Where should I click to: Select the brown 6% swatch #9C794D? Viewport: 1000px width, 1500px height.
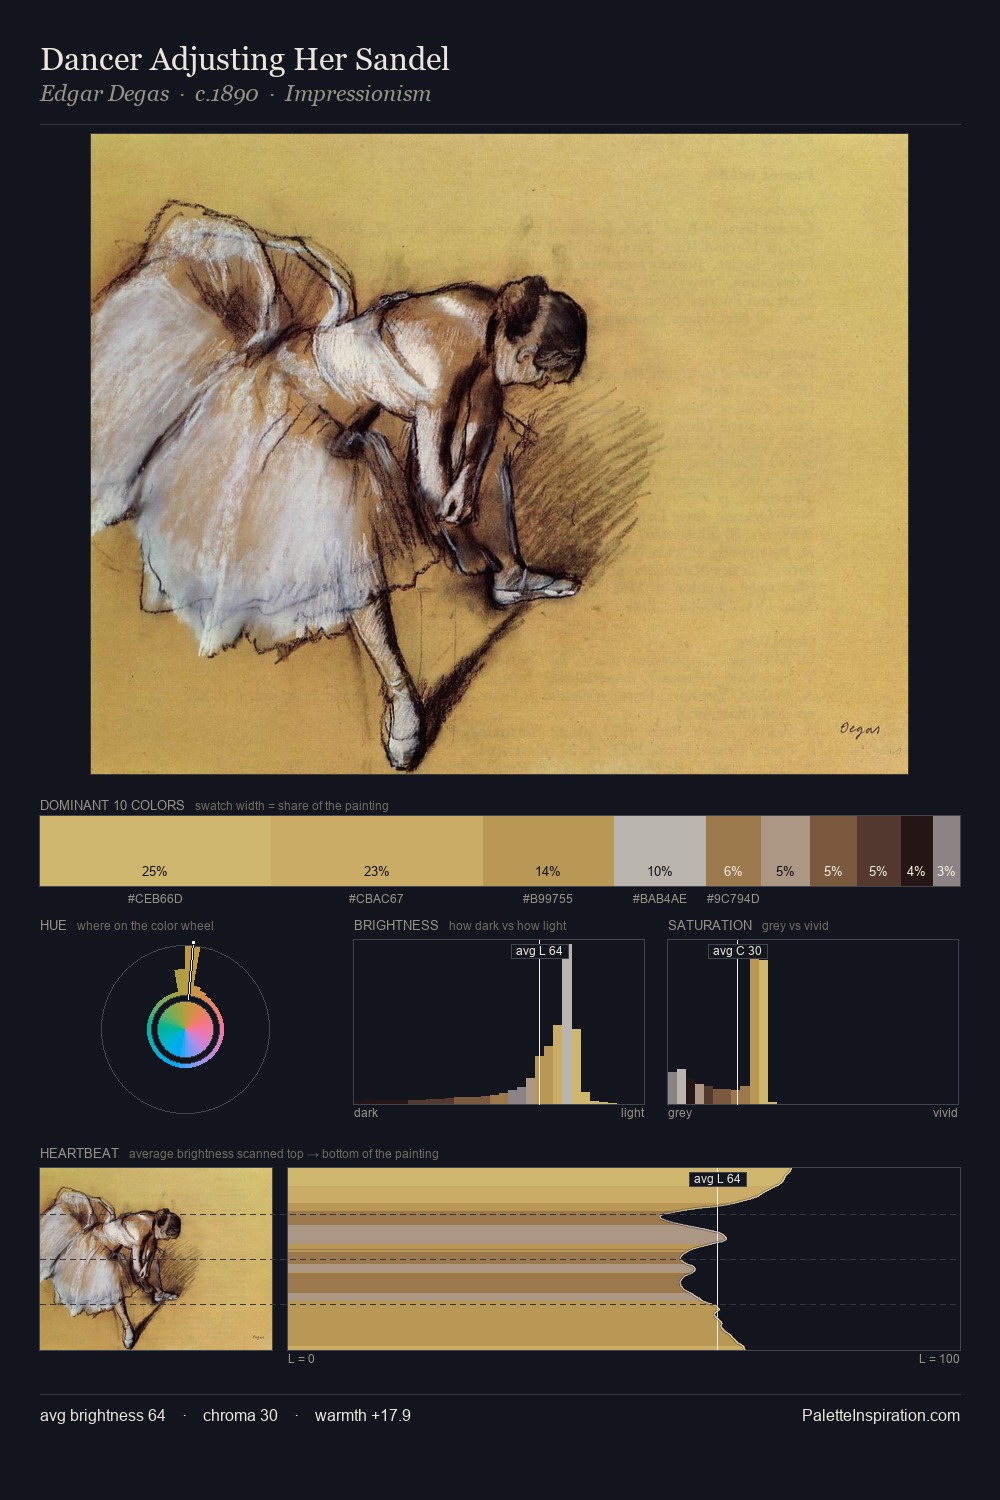coord(733,851)
